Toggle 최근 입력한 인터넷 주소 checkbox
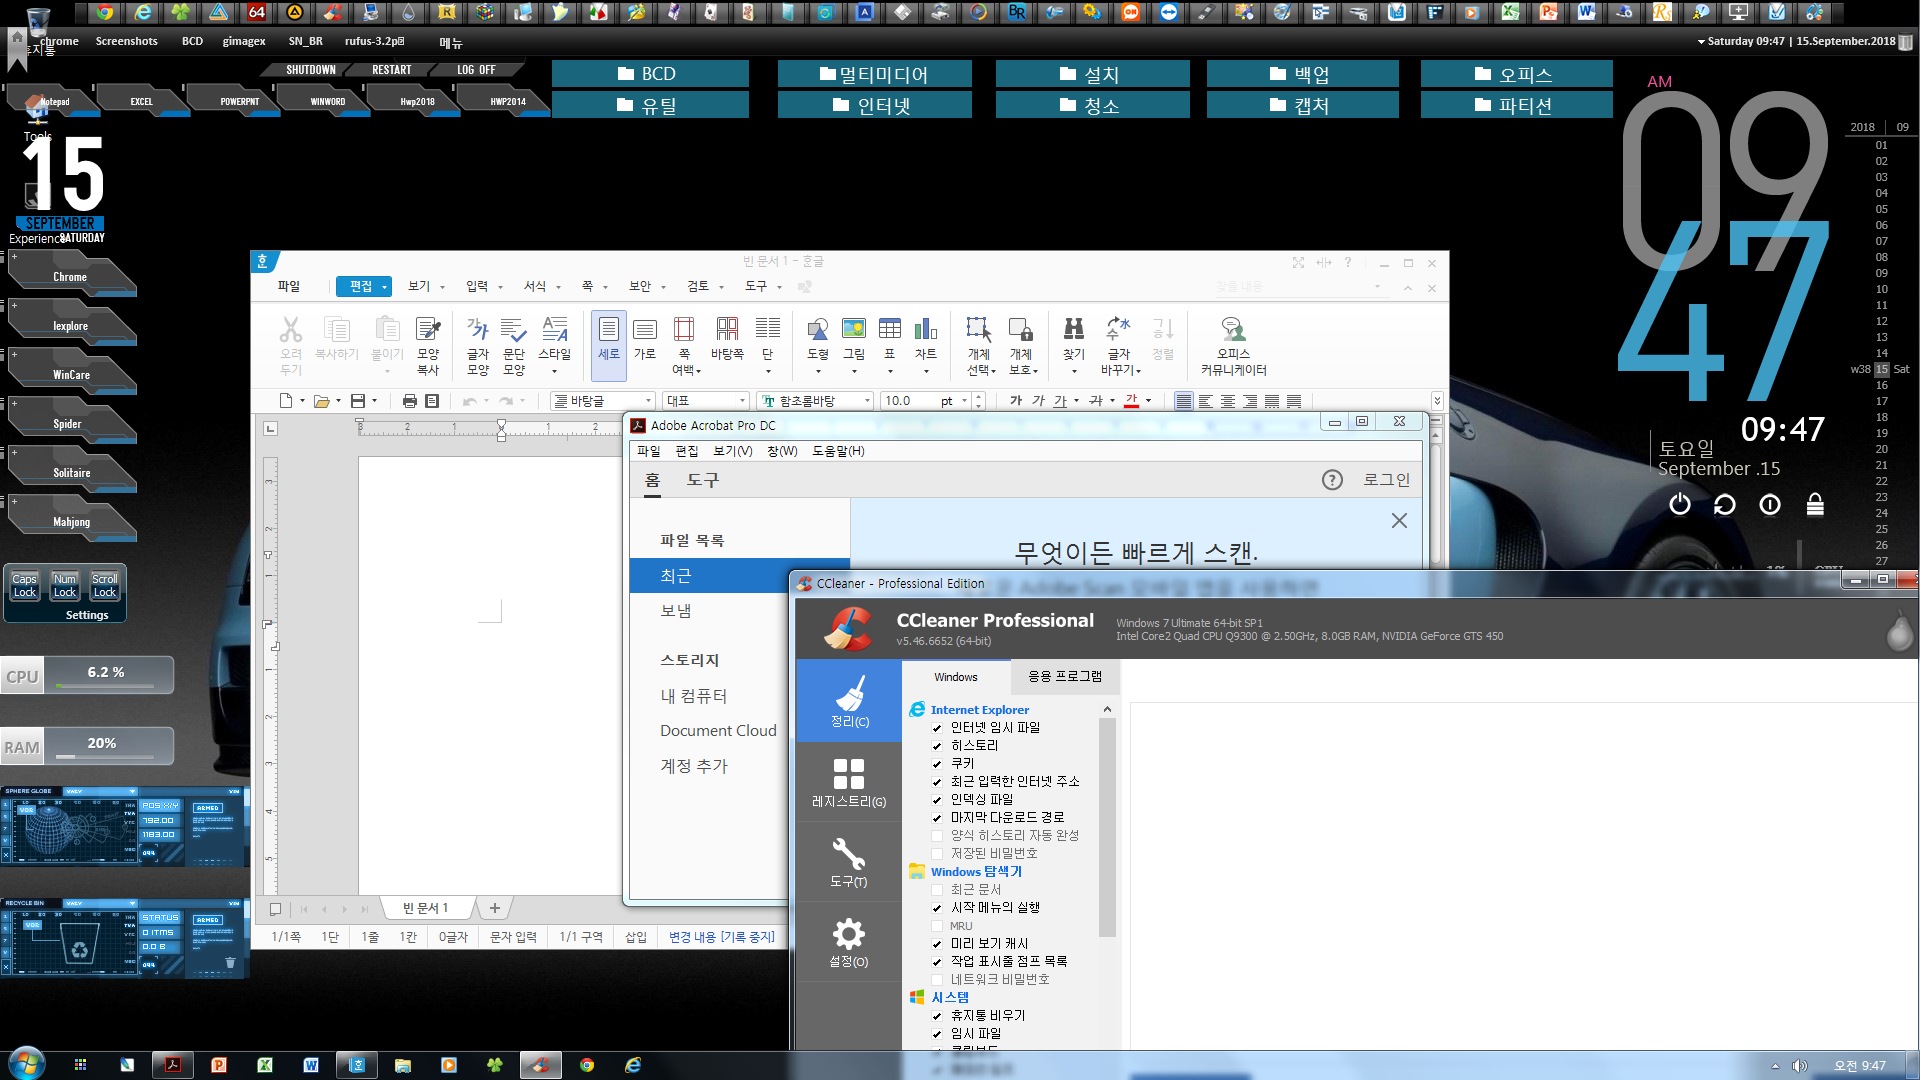The image size is (1920, 1080). click(x=937, y=782)
